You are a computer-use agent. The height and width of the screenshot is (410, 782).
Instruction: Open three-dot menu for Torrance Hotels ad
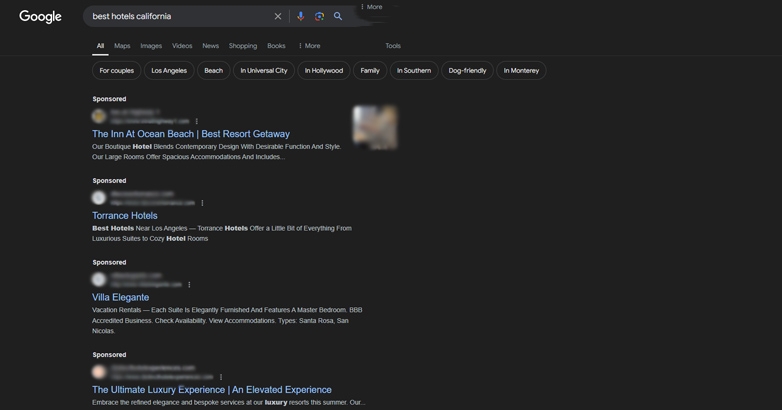click(202, 203)
